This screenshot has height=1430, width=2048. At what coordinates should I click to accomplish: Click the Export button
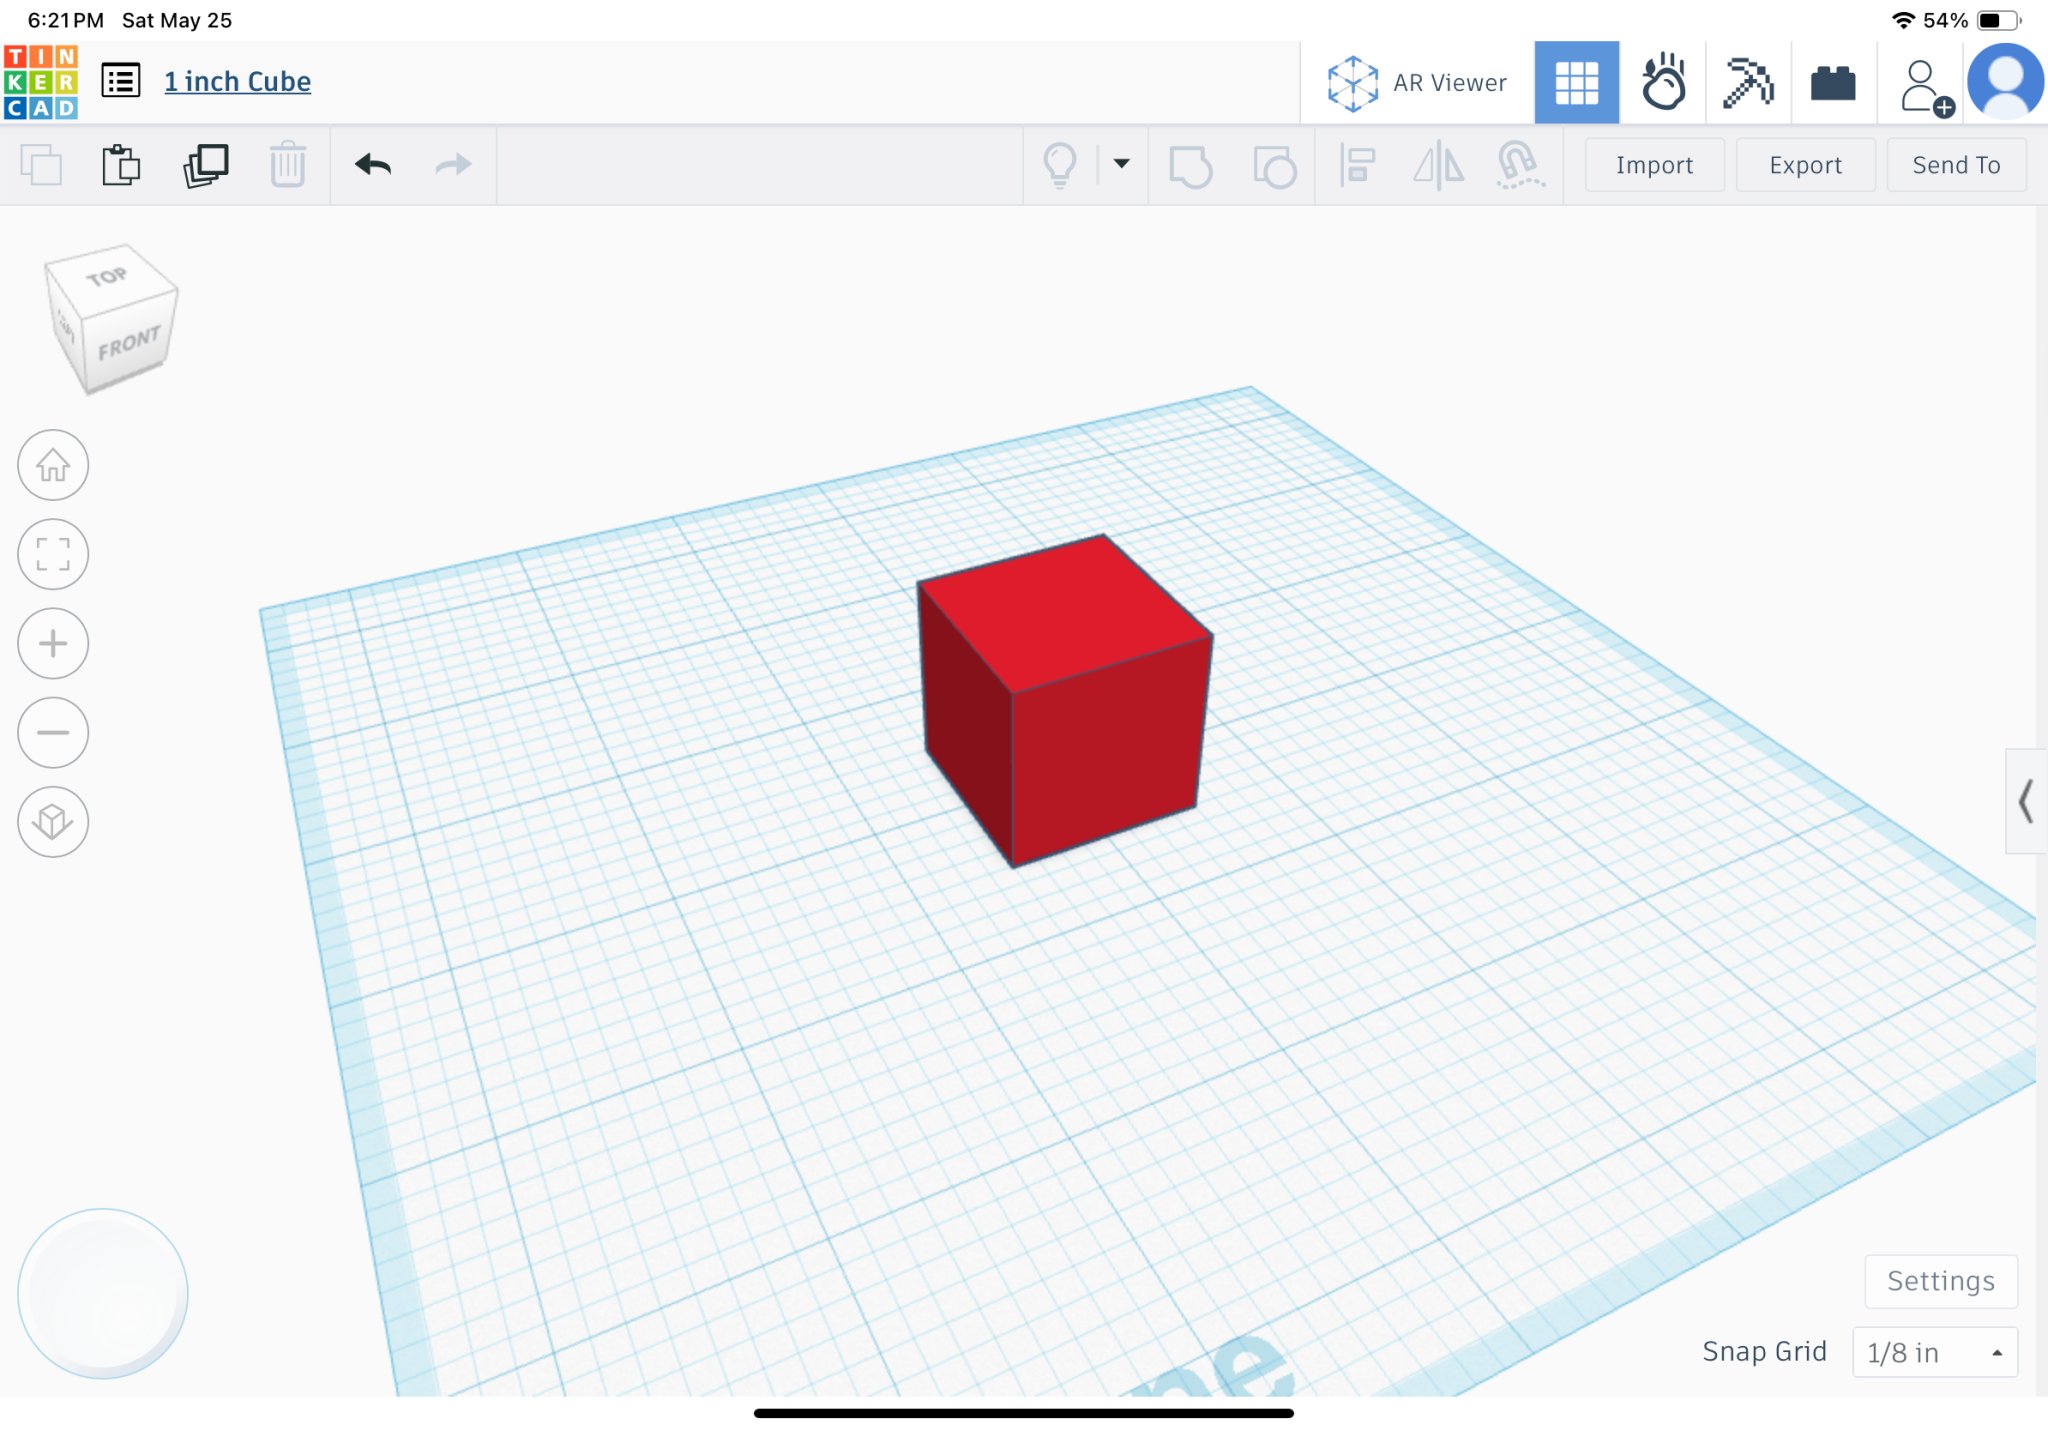pyautogui.click(x=1804, y=165)
